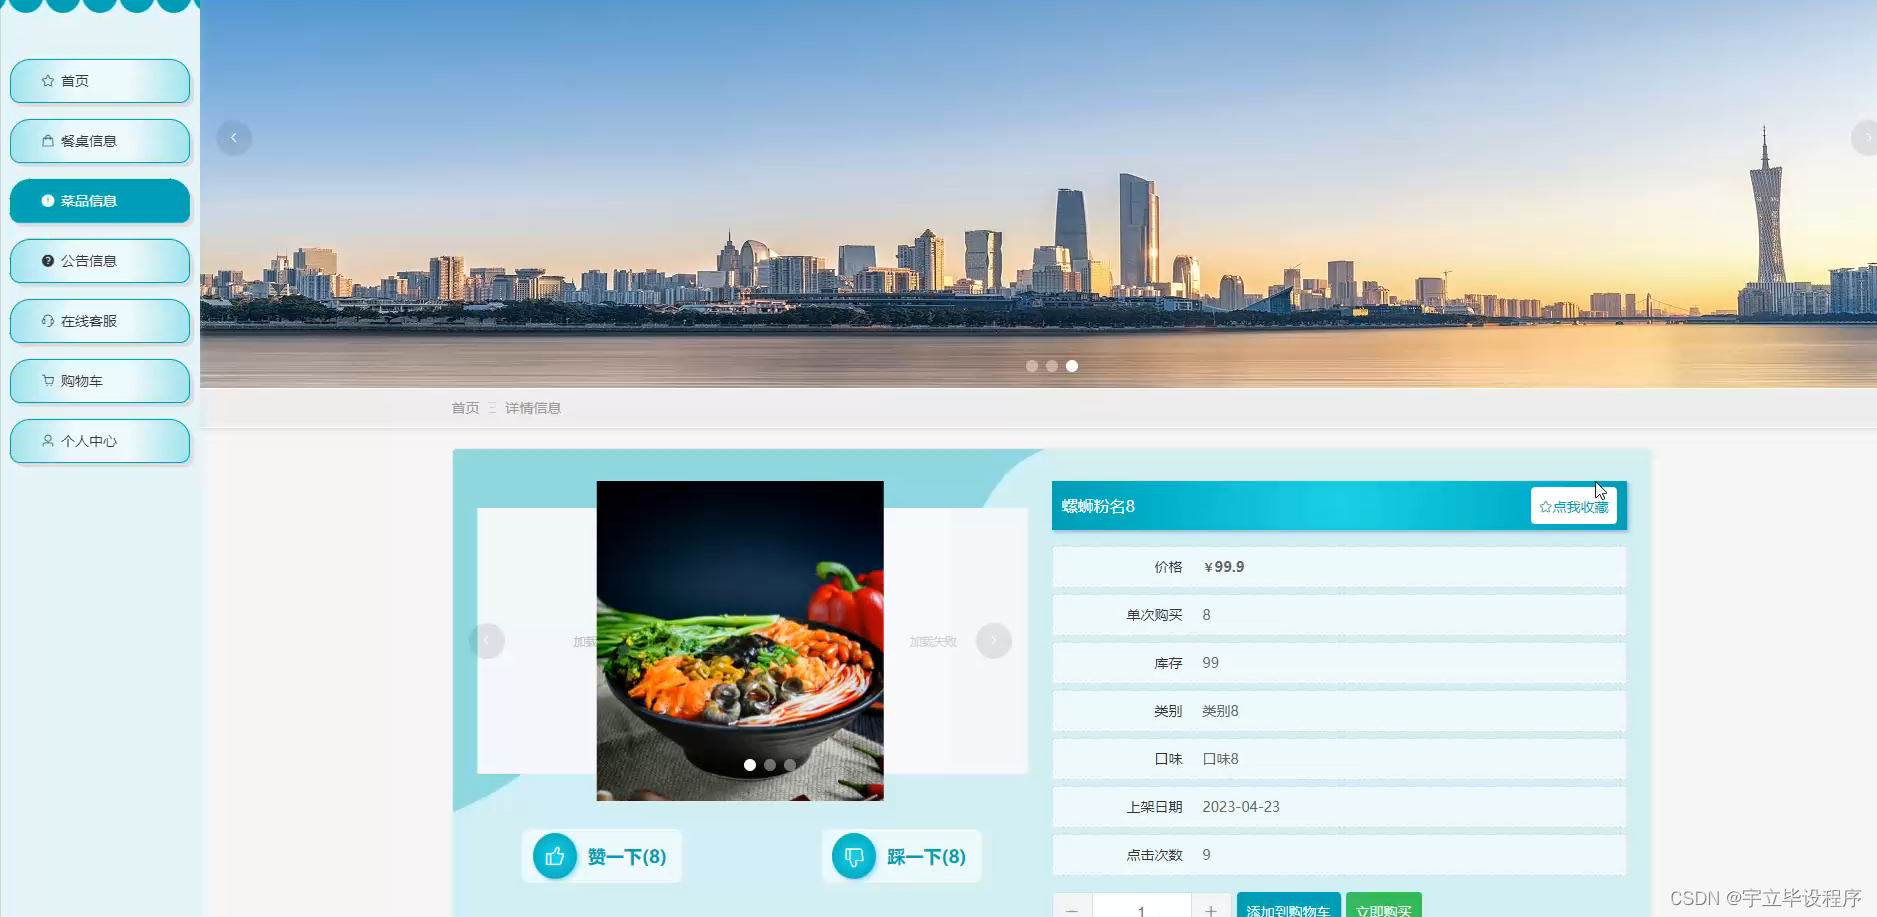This screenshot has width=1877, height=917.
Task: Select first banner carousel dot
Action: [1032, 366]
